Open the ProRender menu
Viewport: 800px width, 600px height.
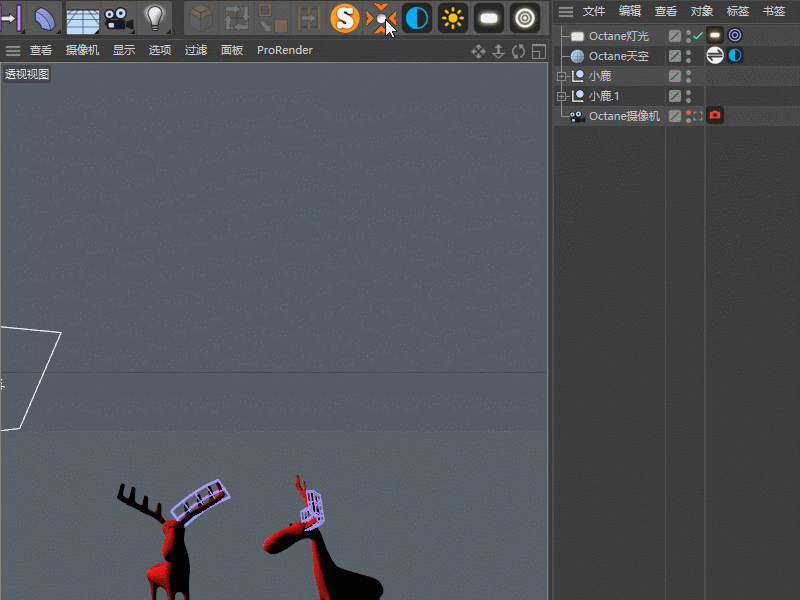coord(285,50)
